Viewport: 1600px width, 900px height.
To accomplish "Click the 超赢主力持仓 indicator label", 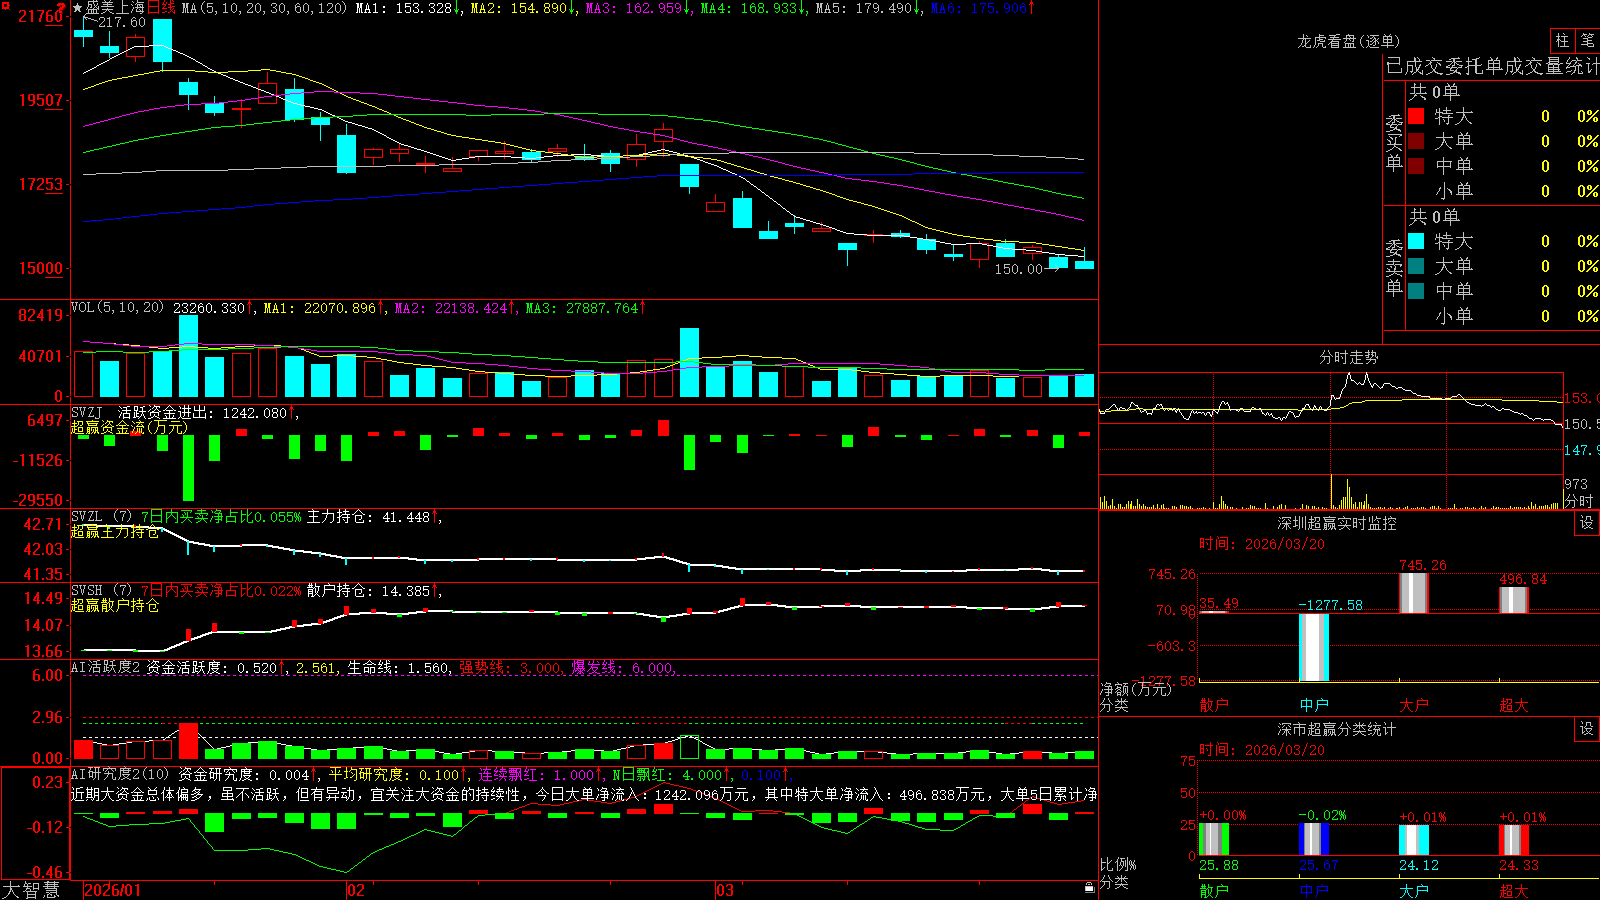I will 115,531.
